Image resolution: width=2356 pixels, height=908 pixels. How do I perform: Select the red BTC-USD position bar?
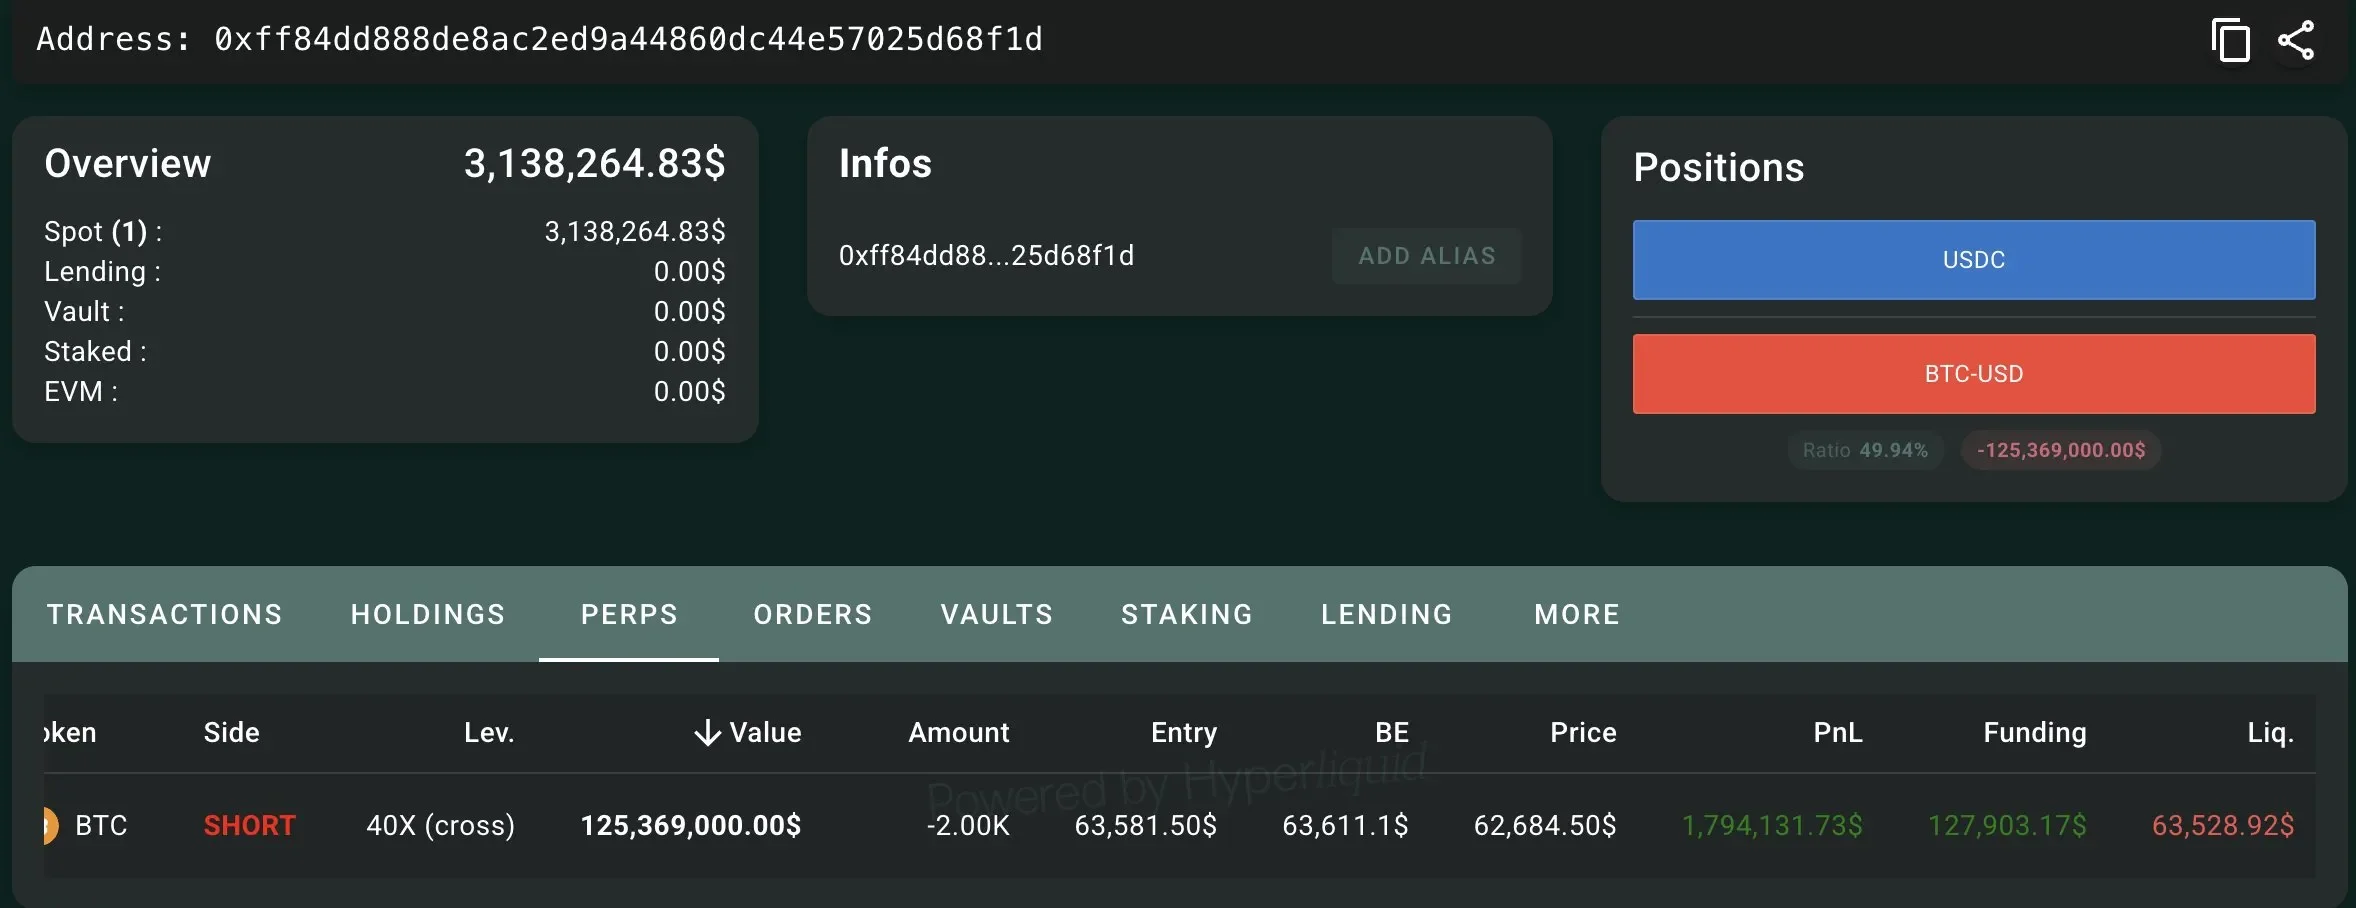pyautogui.click(x=1974, y=374)
